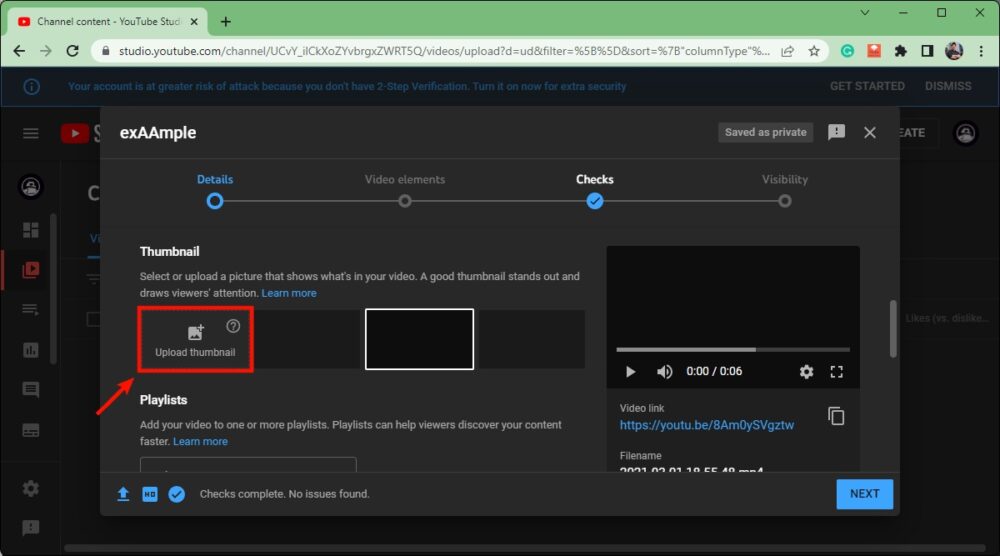Screen dimensions: 1000x556
Task: Click the Upload thumbnail icon
Action: (x=195, y=332)
